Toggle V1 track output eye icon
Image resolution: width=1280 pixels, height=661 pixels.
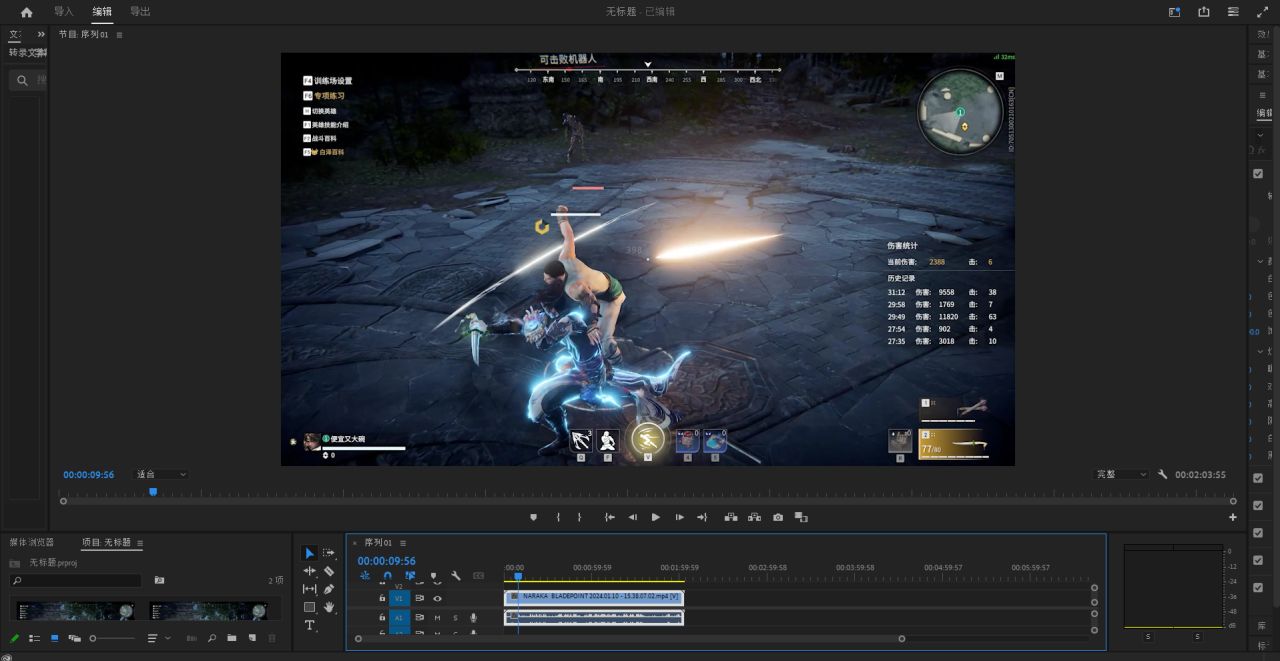click(437, 598)
